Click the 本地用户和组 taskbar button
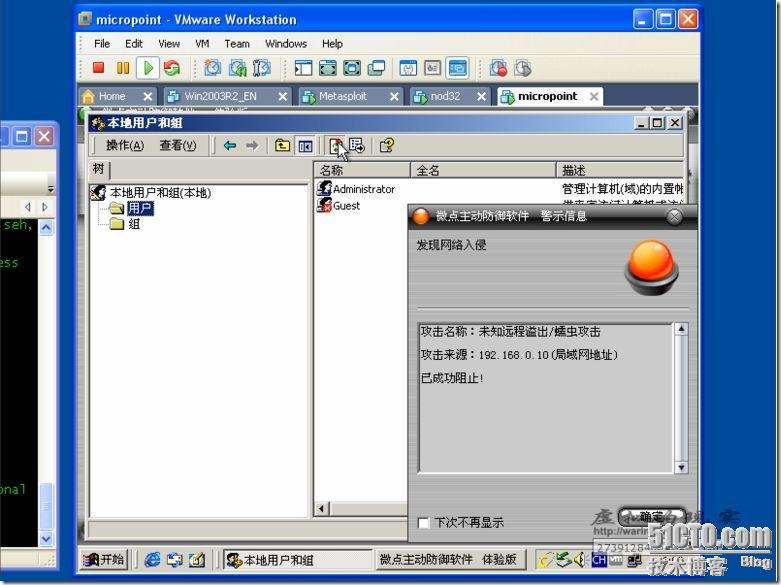This screenshot has height=585, width=781. 296,560
